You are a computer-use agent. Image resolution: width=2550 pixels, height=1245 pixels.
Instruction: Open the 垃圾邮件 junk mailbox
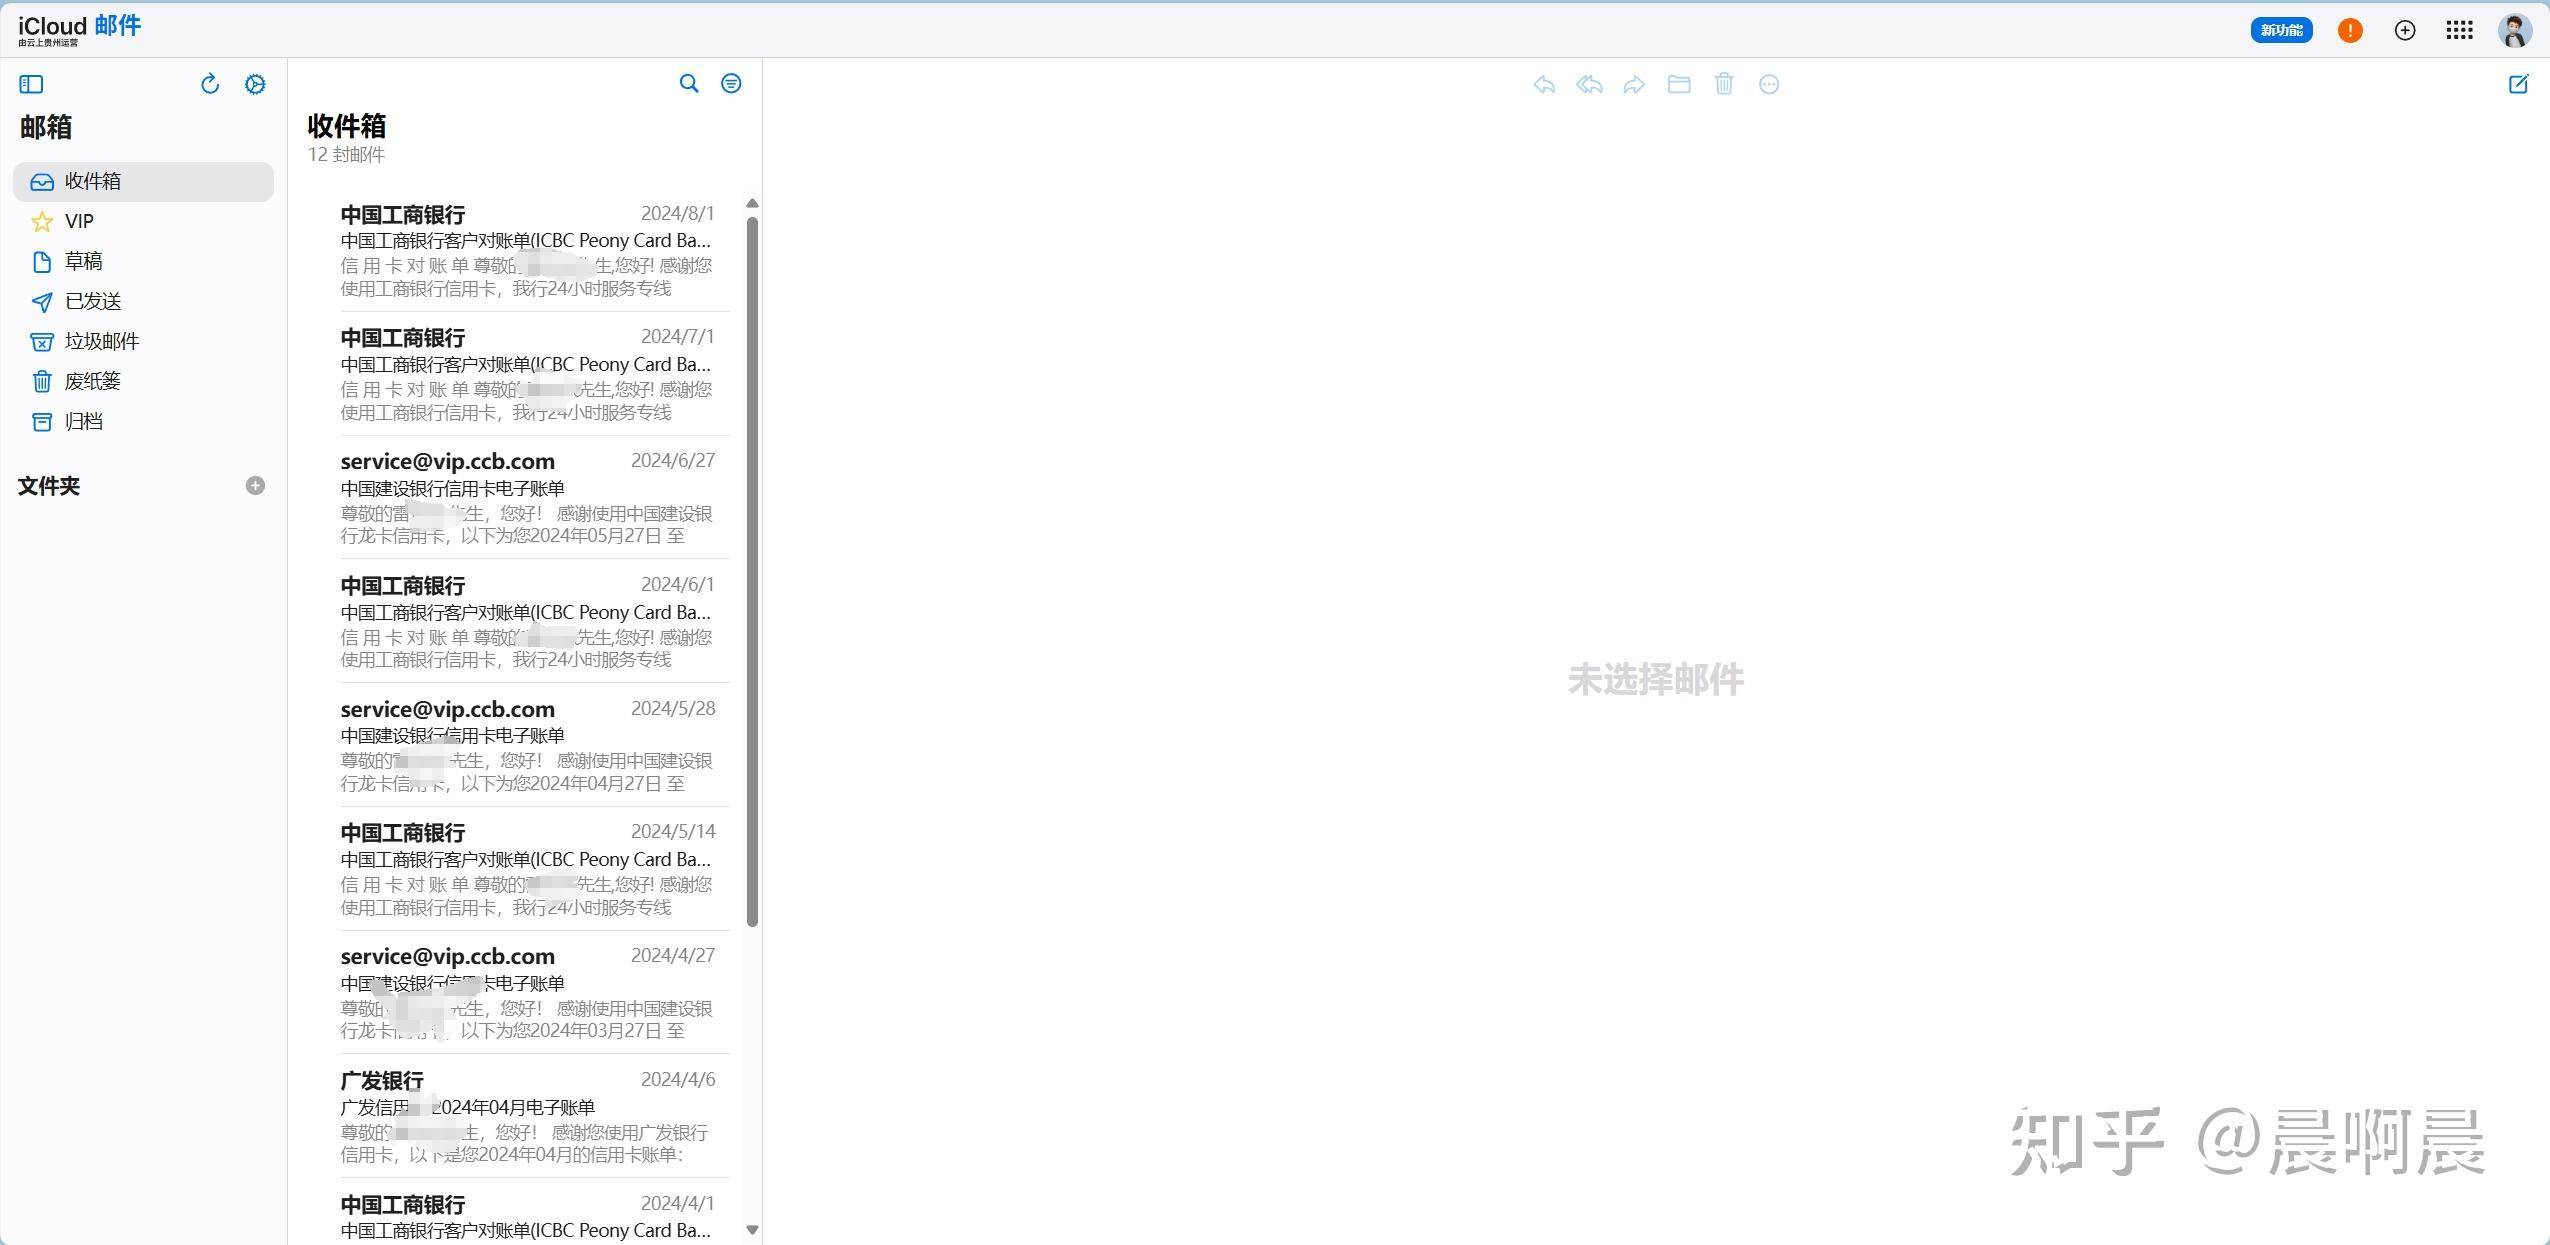pos(143,341)
